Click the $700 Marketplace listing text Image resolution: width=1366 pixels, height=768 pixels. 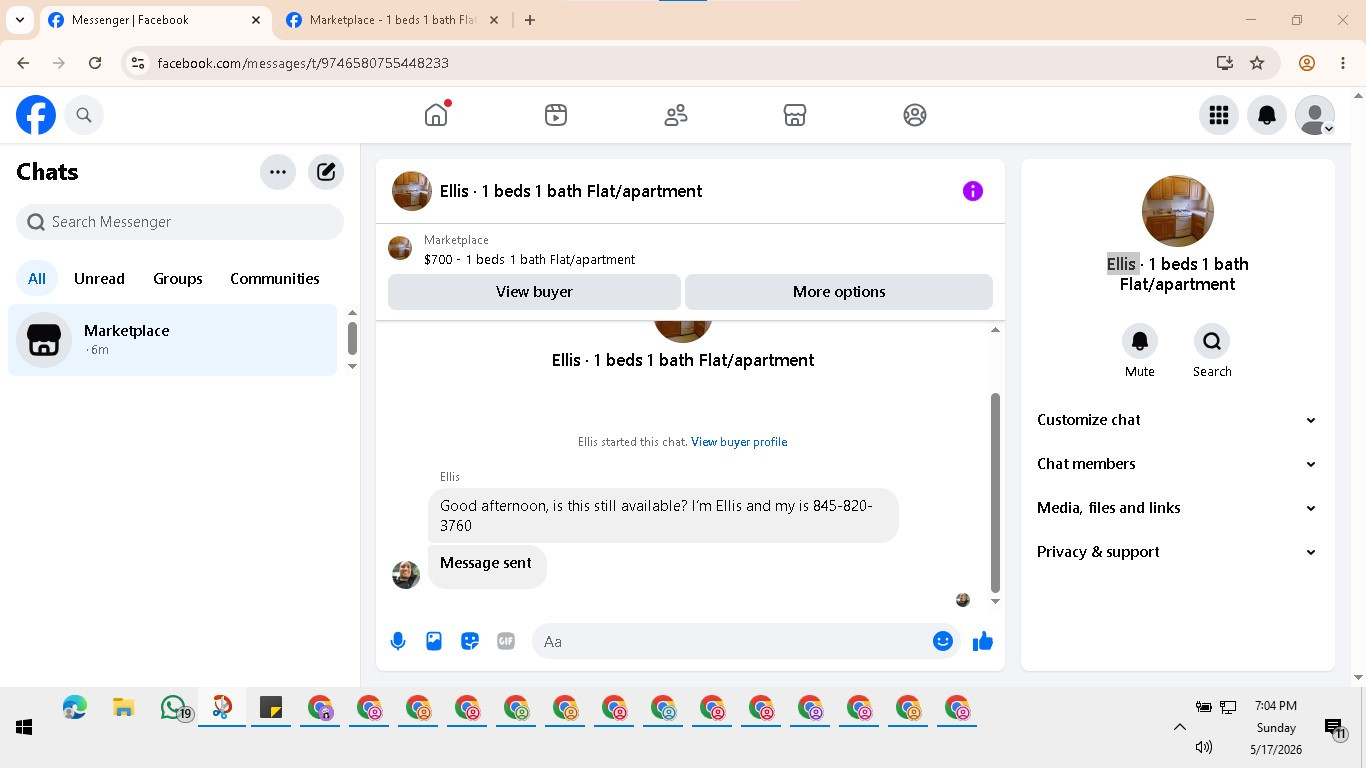coord(529,259)
